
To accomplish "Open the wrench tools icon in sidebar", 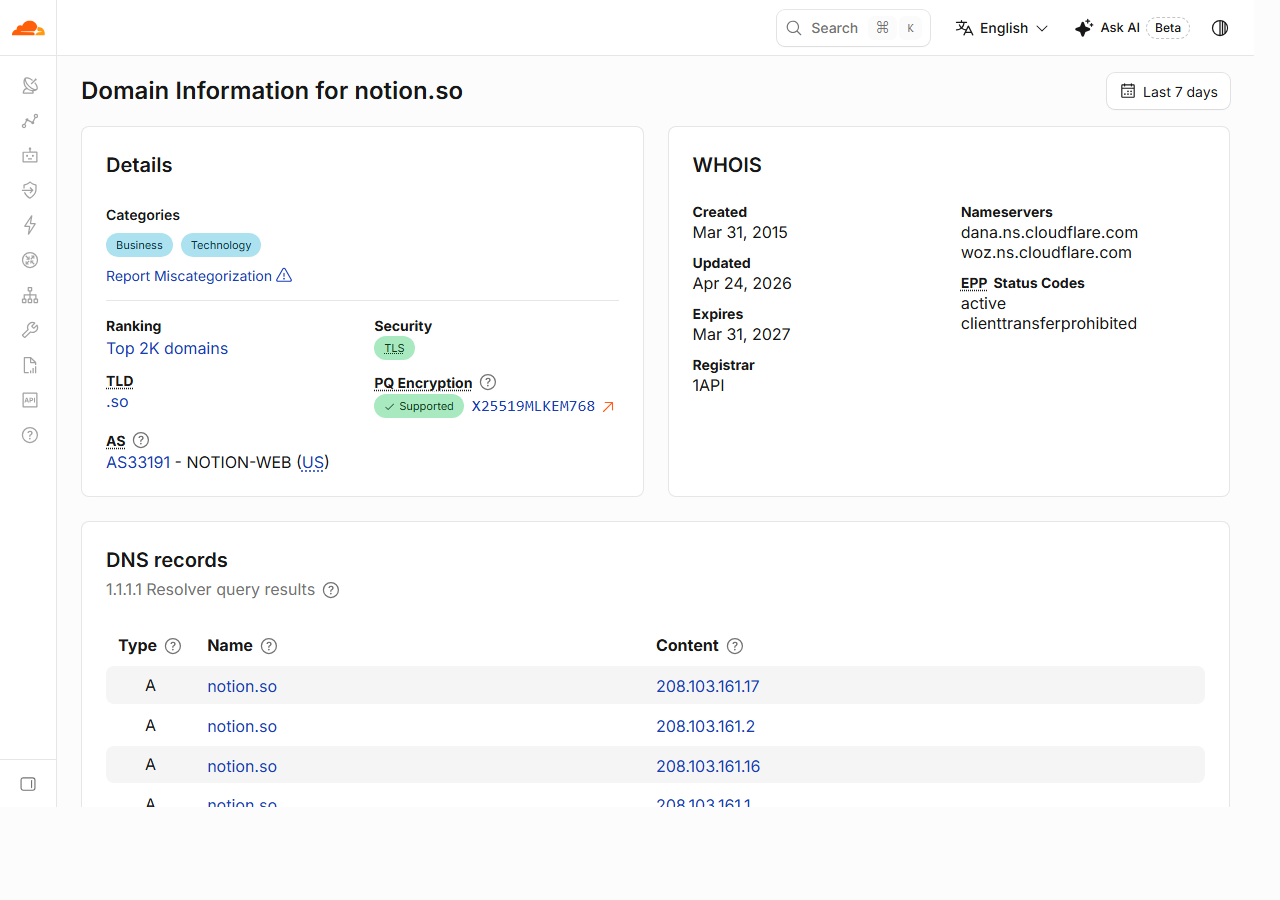I will pyautogui.click(x=30, y=330).
